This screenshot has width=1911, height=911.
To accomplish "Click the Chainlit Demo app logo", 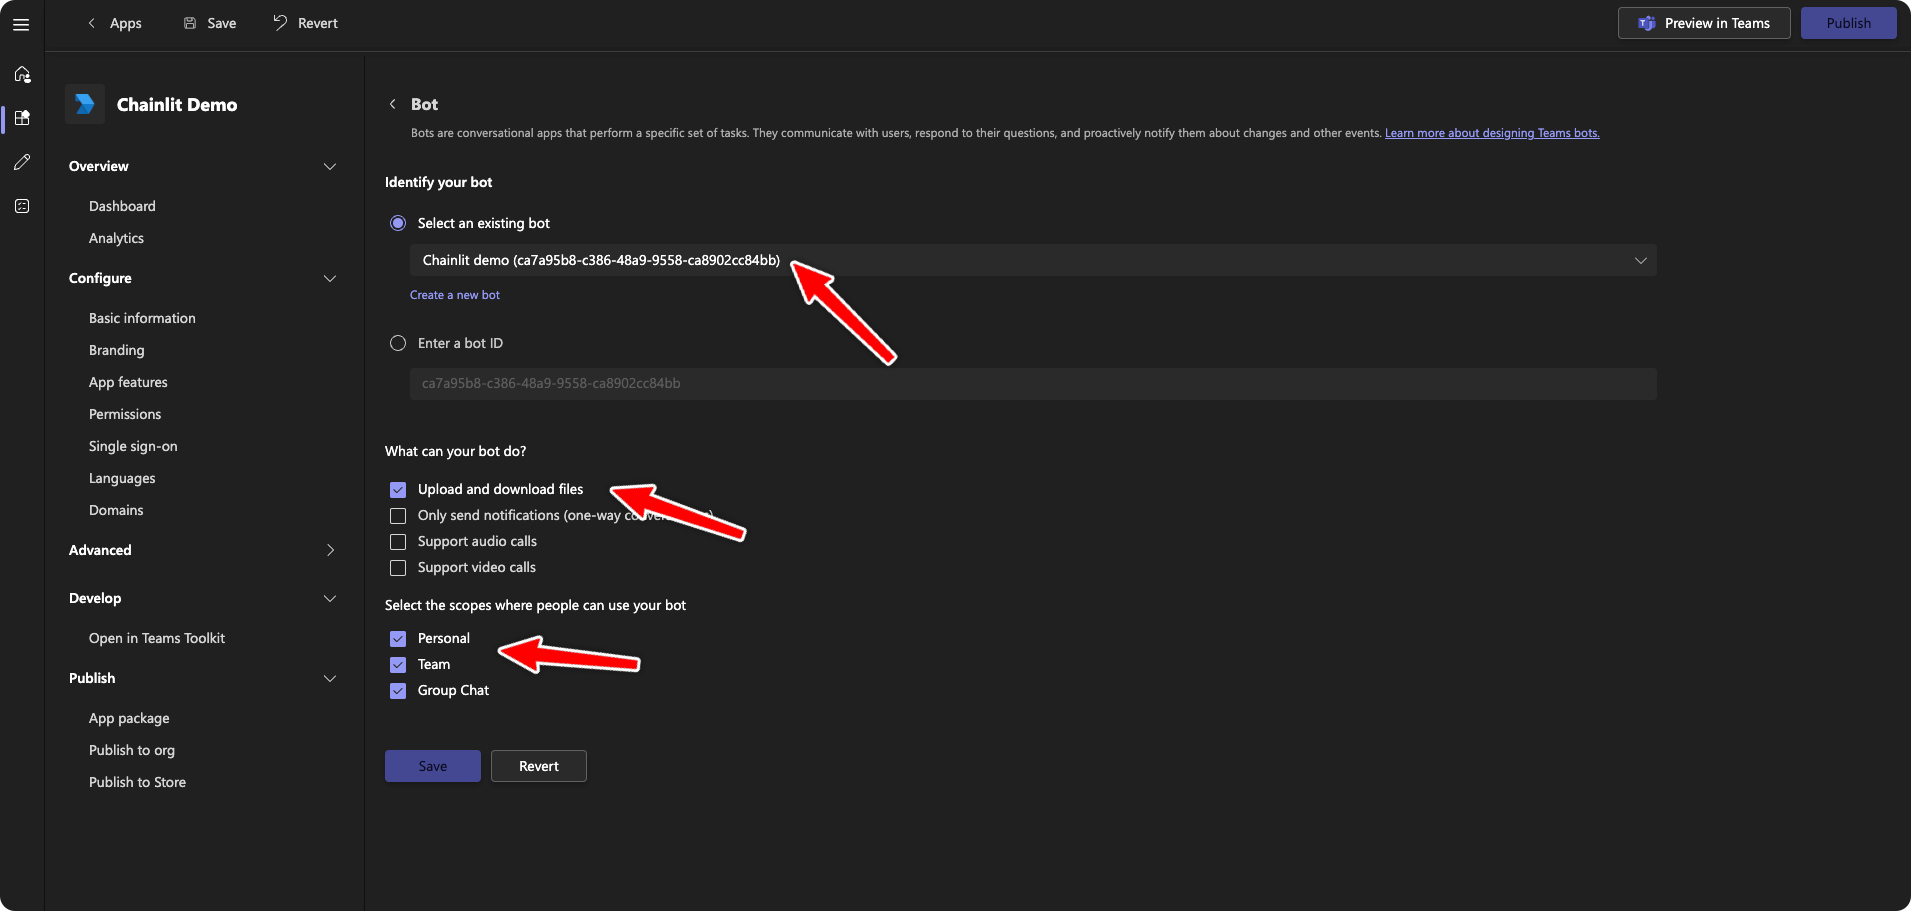I will [85, 104].
